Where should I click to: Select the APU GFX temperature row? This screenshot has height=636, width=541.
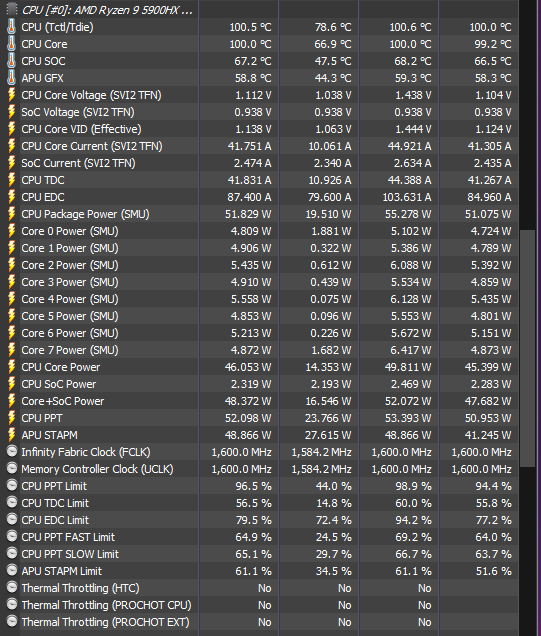pyautogui.click(x=262, y=78)
